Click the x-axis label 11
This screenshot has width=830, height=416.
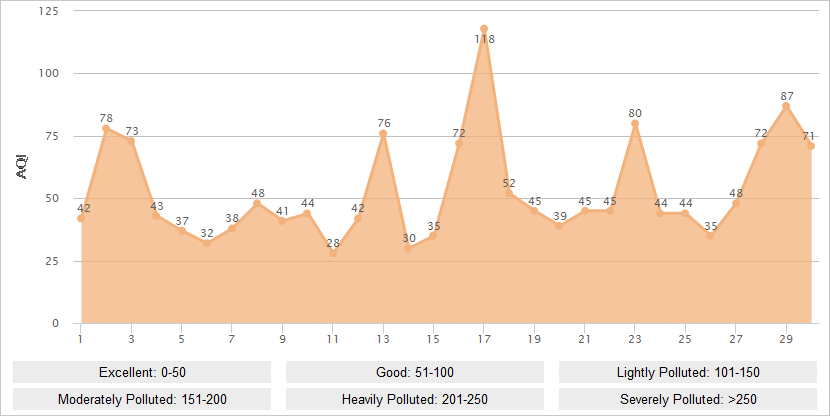point(332,339)
